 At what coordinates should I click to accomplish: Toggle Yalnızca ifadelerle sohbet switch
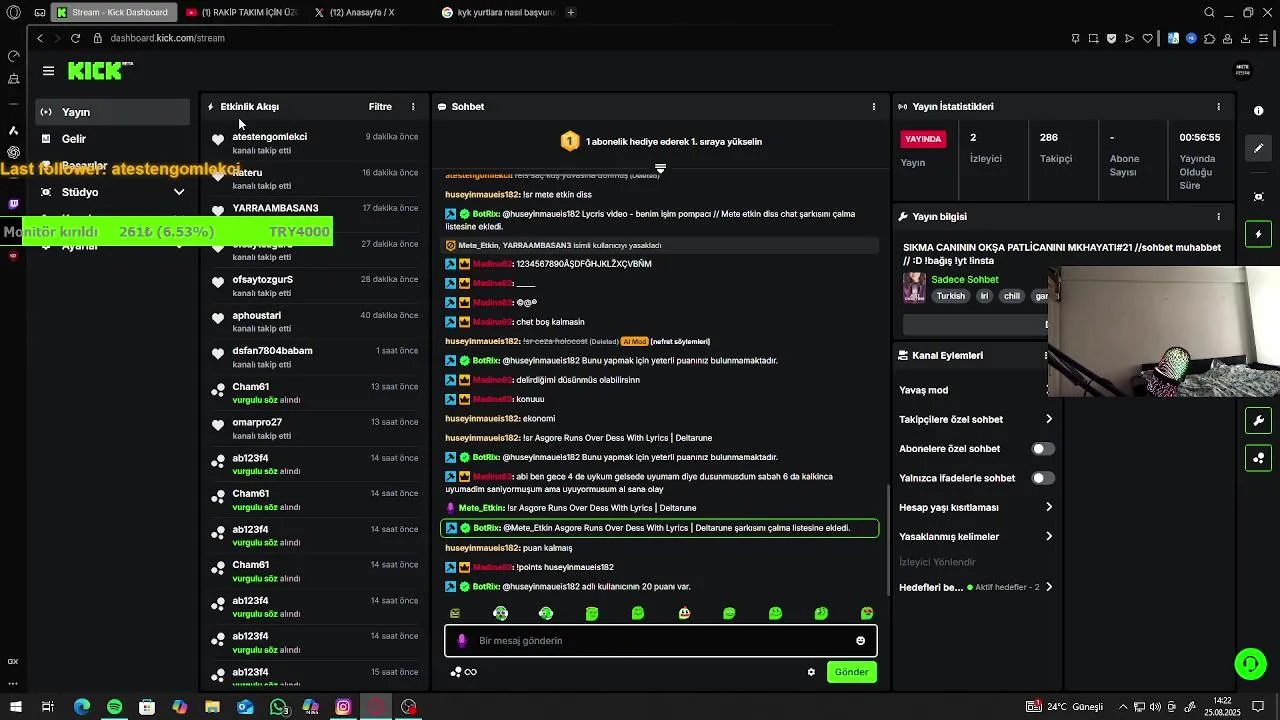tap(1043, 478)
